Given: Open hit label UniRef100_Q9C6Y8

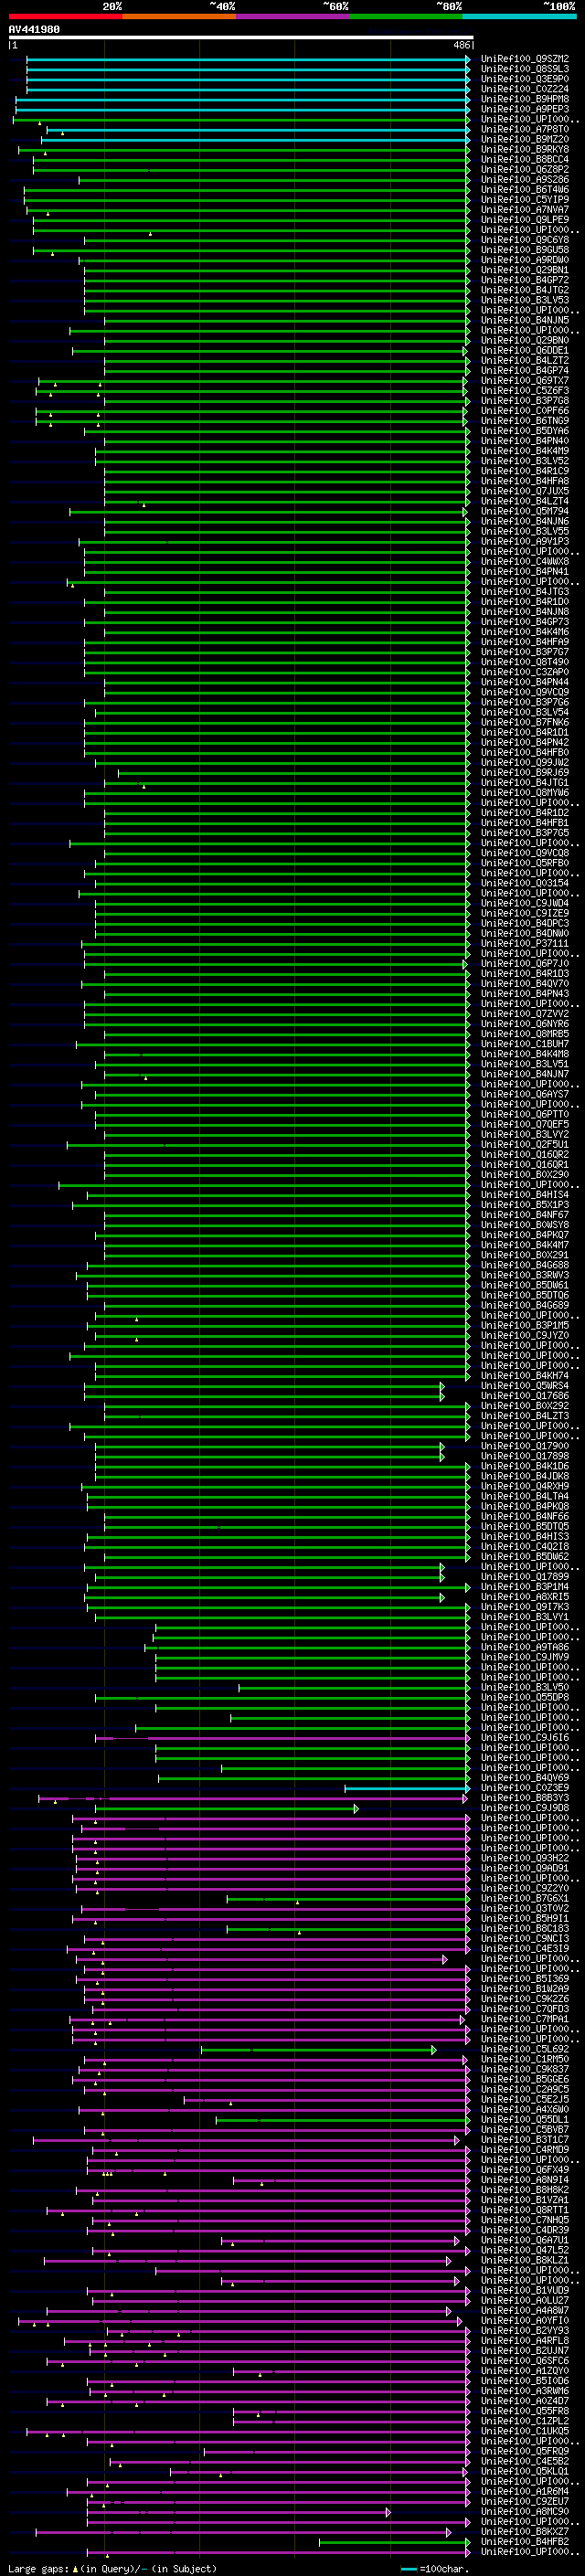Looking at the screenshot, I should 524,240.
